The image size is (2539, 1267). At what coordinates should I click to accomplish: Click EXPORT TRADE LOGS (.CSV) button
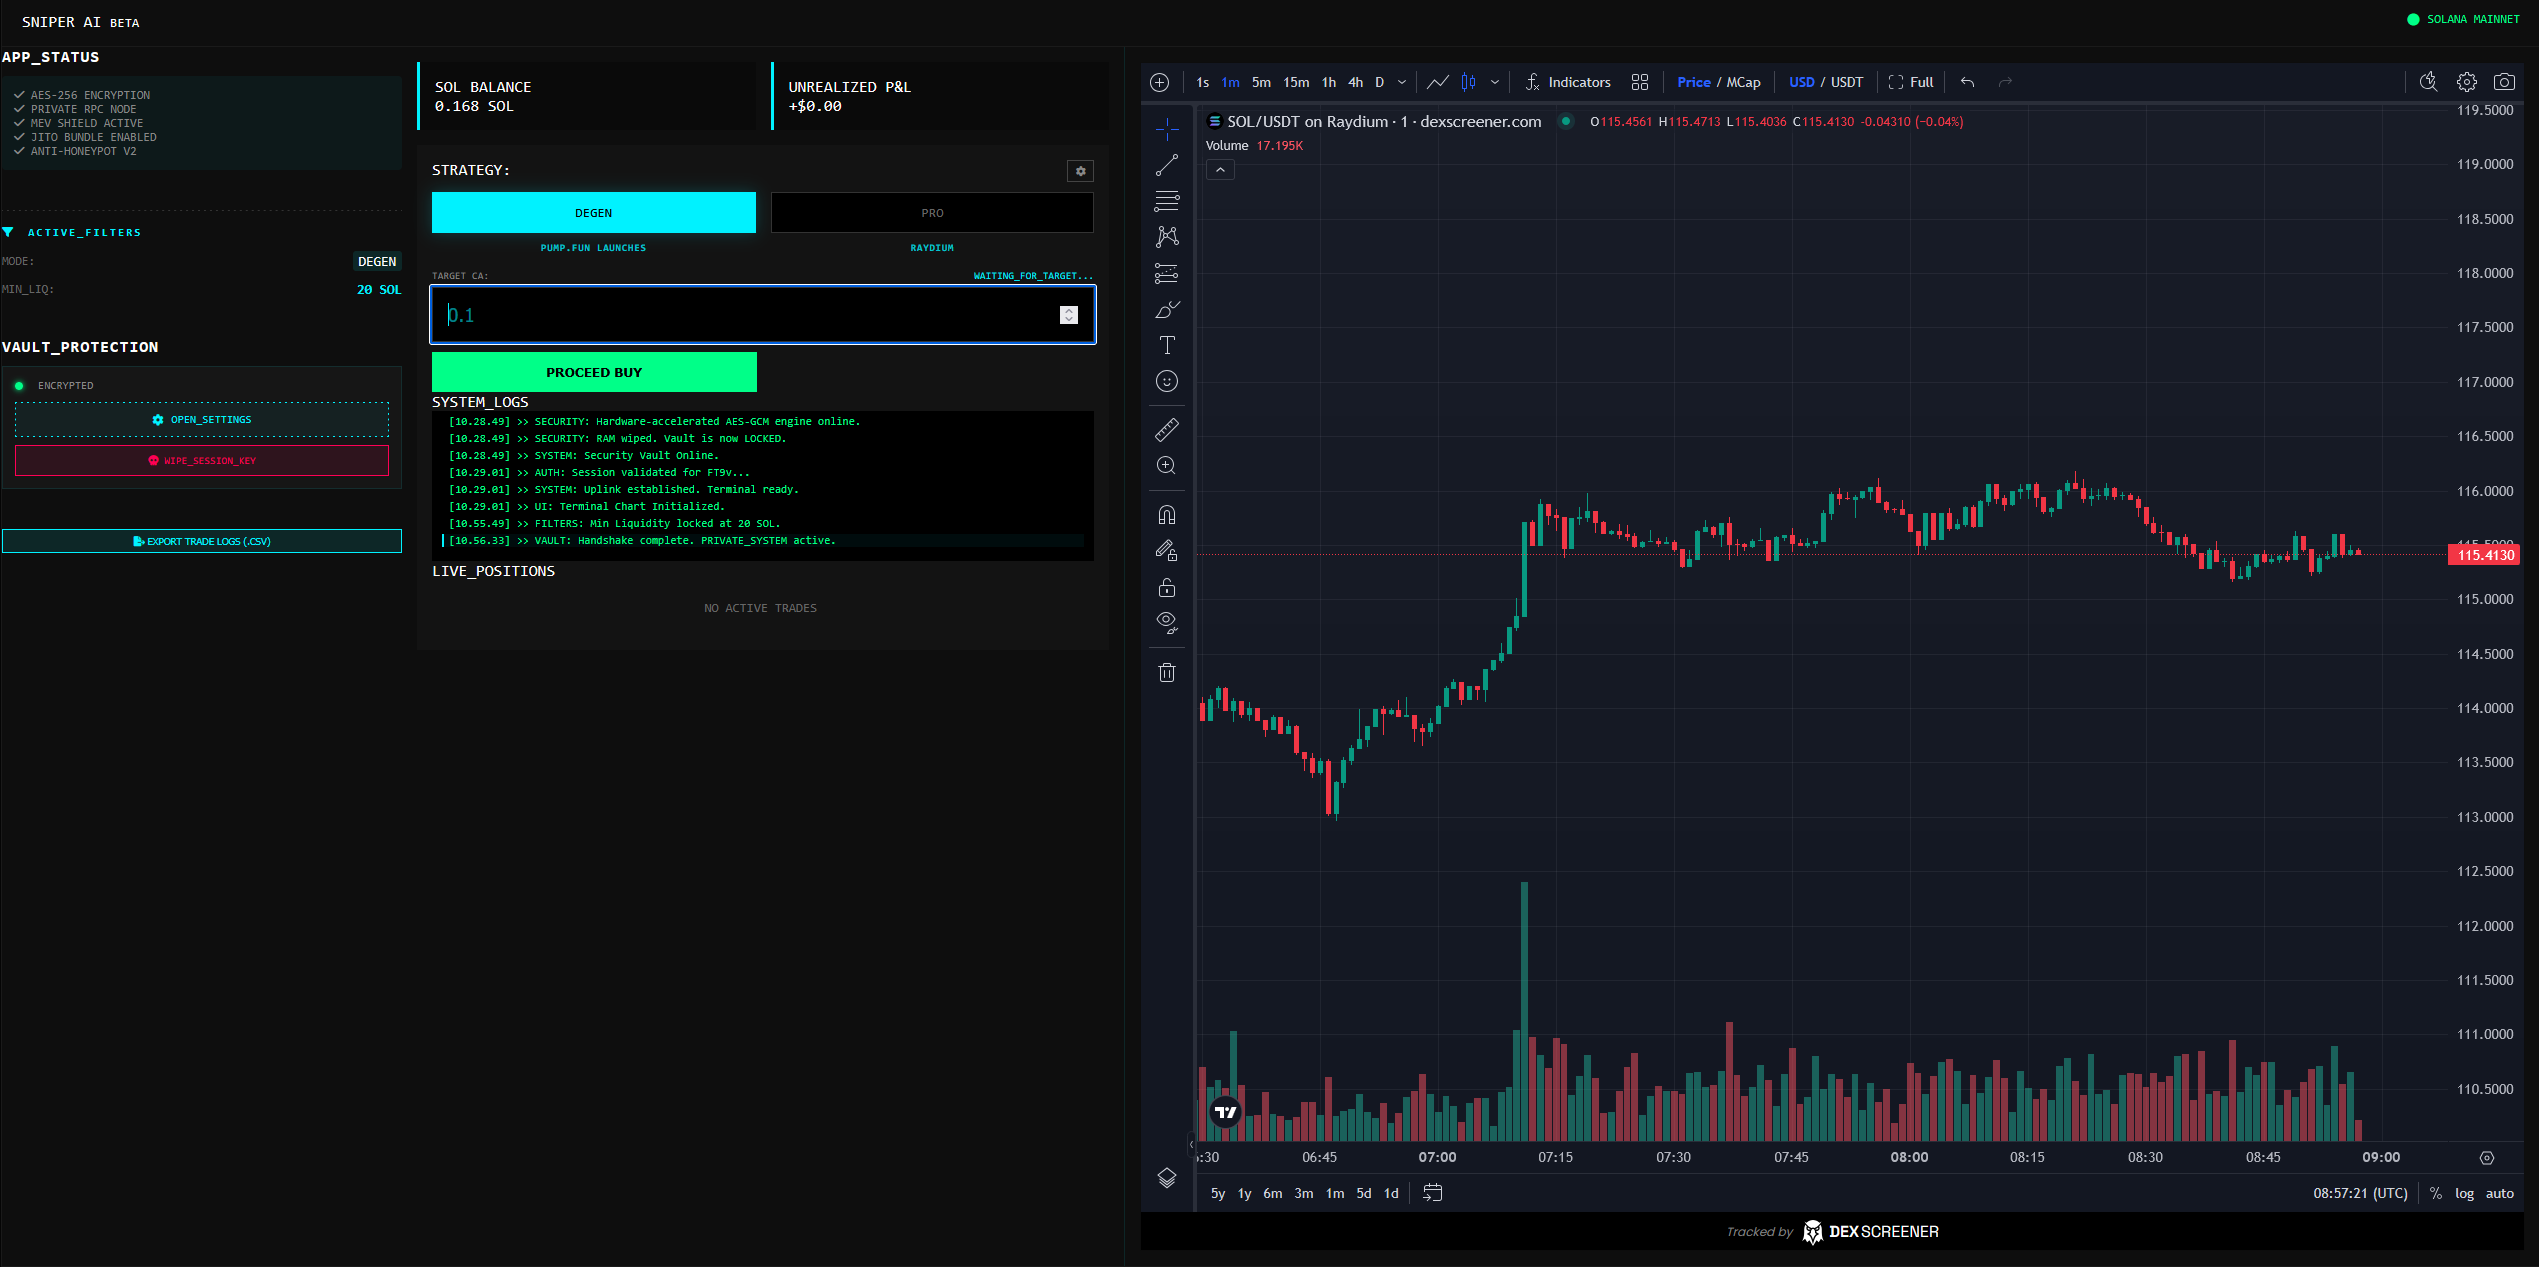pyautogui.click(x=202, y=541)
